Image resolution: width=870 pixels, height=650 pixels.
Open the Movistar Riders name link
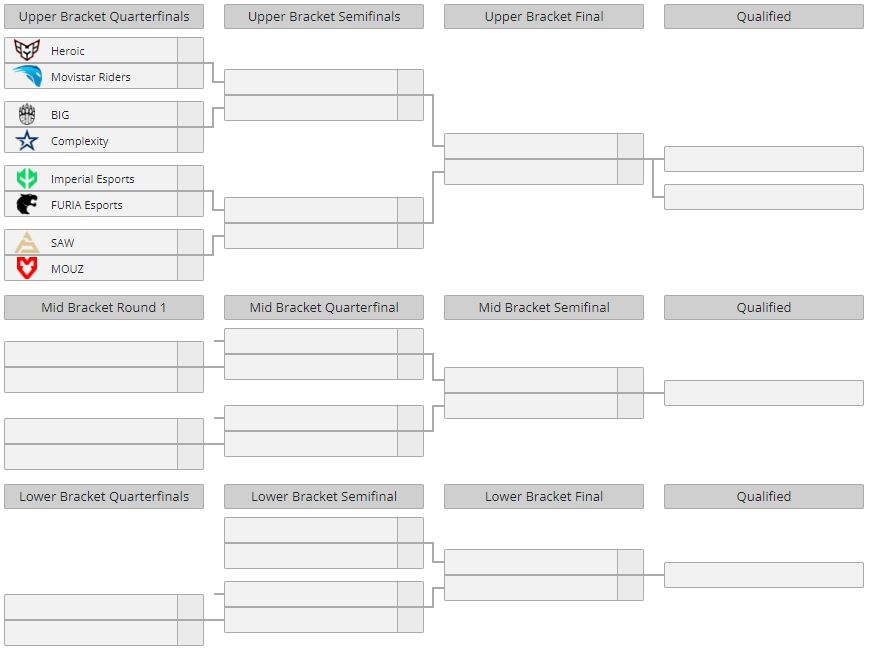(90, 77)
